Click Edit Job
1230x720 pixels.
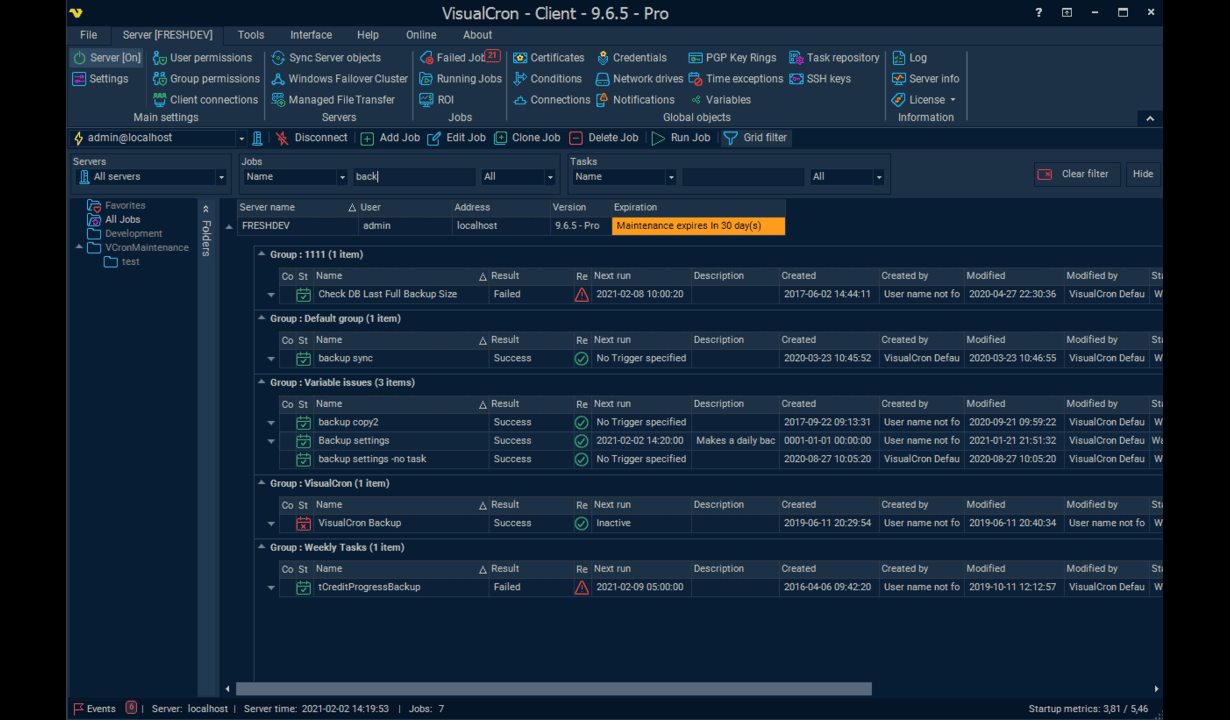pos(456,138)
